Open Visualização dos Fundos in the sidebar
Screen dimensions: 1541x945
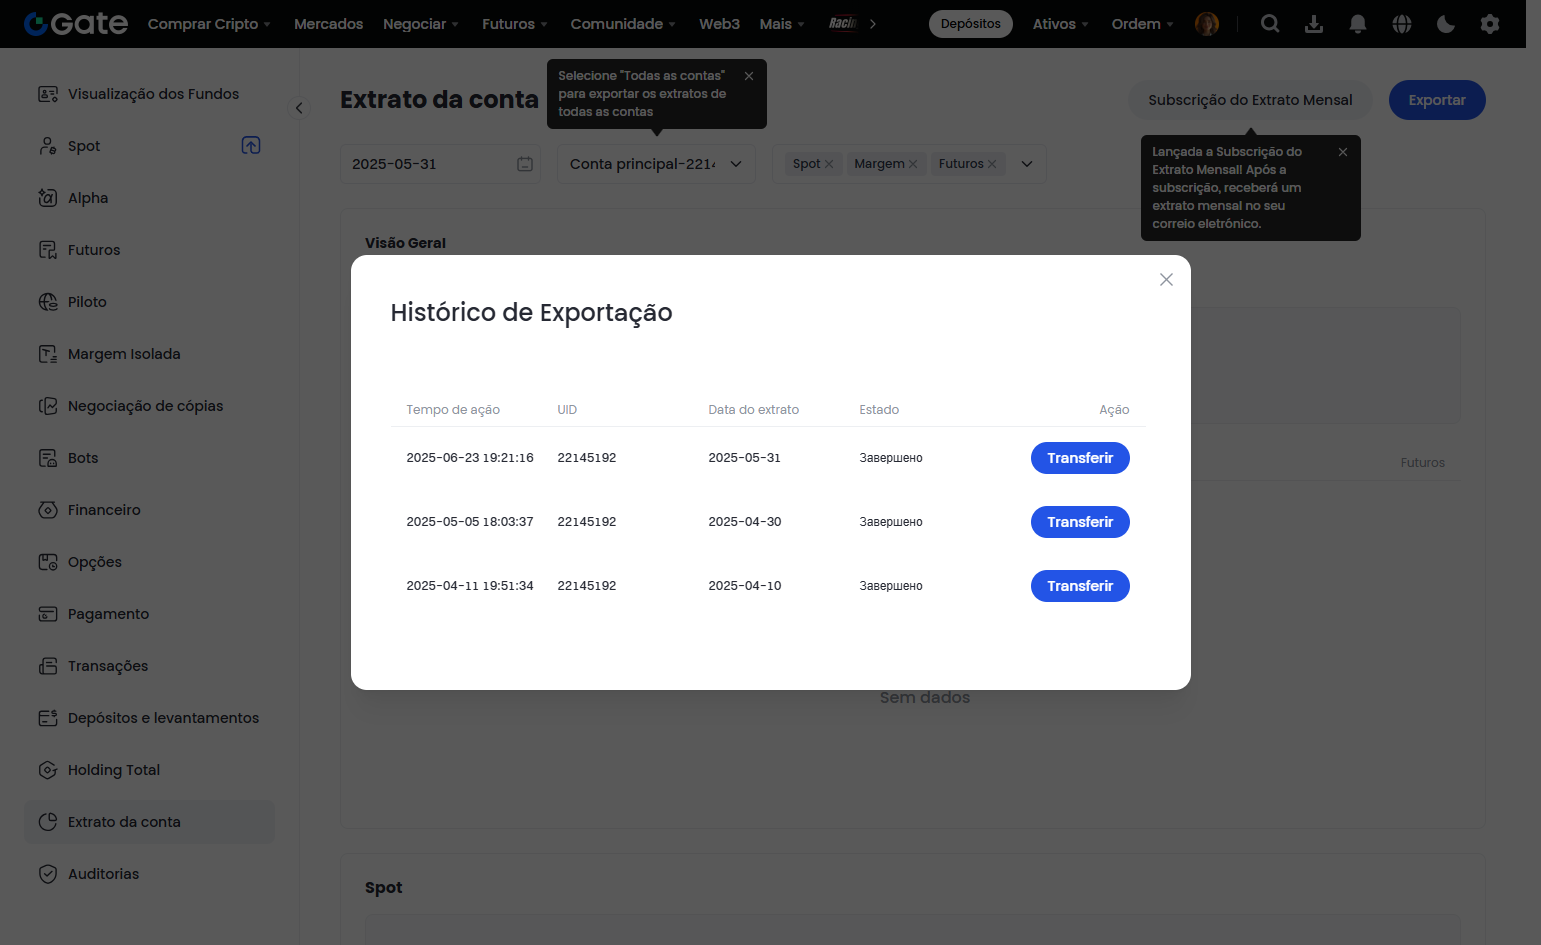(149, 94)
